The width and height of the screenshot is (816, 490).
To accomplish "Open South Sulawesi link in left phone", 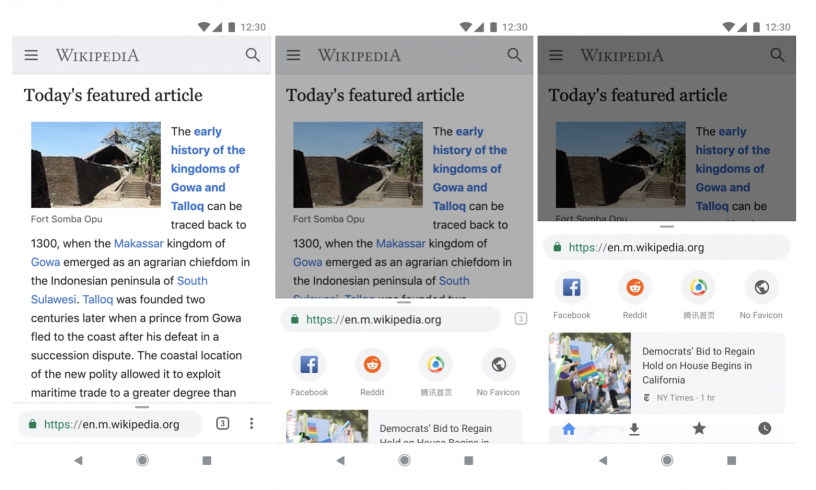I will [x=192, y=281].
